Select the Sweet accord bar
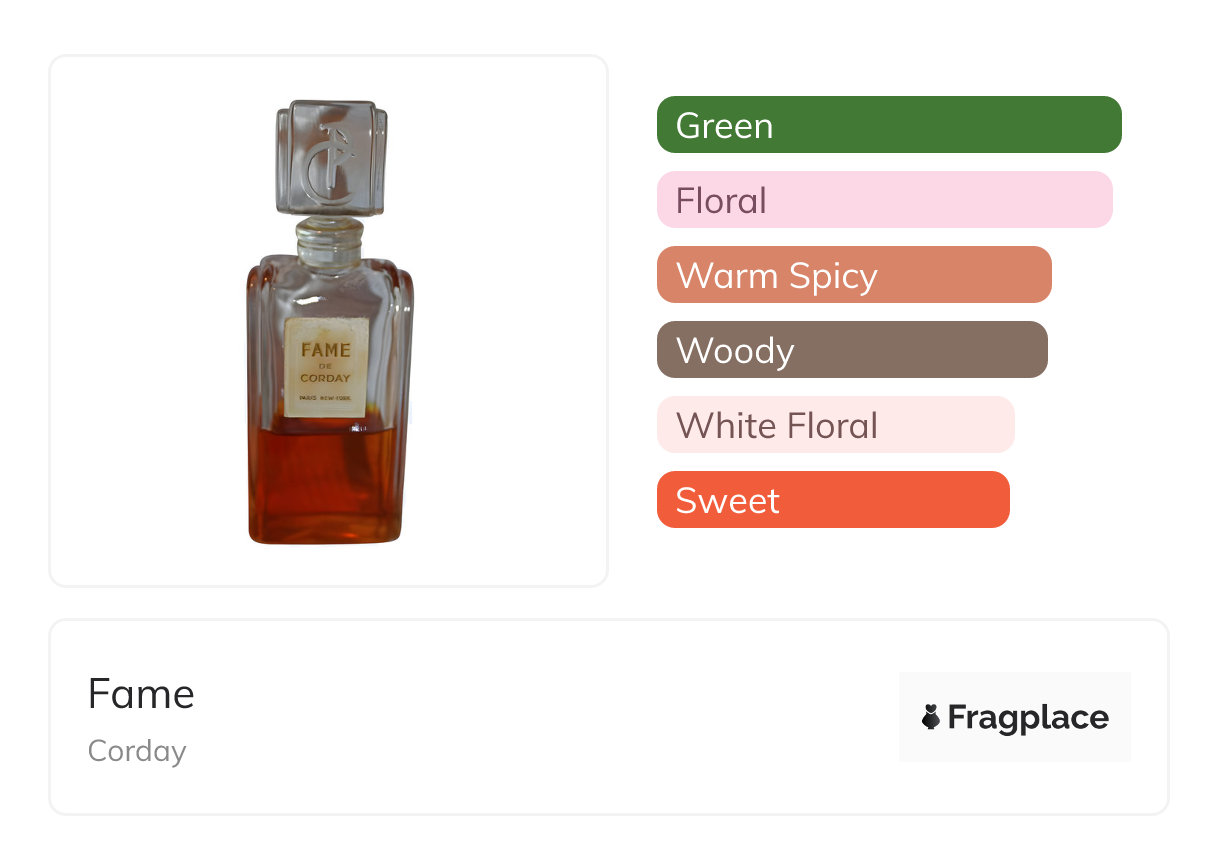The width and height of the screenshot is (1218, 864). click(833, 500)
